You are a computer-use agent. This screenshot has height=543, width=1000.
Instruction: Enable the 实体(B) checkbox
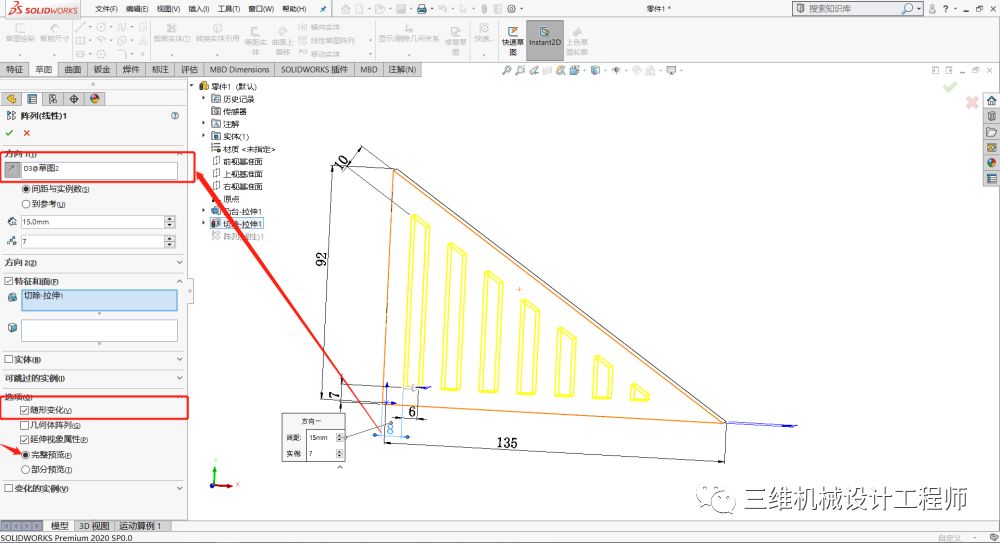[9, 359]
